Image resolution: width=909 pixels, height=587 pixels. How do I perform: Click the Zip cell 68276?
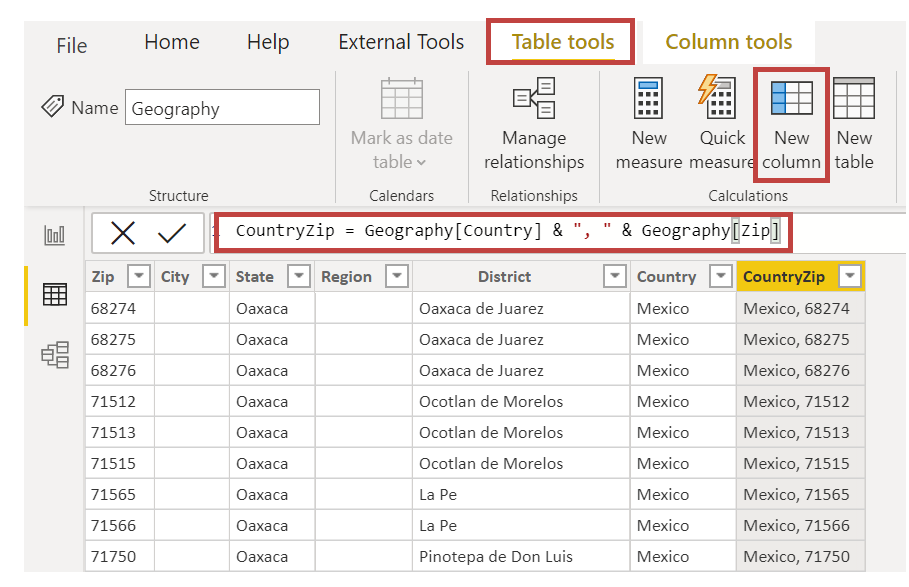(120, 370)
